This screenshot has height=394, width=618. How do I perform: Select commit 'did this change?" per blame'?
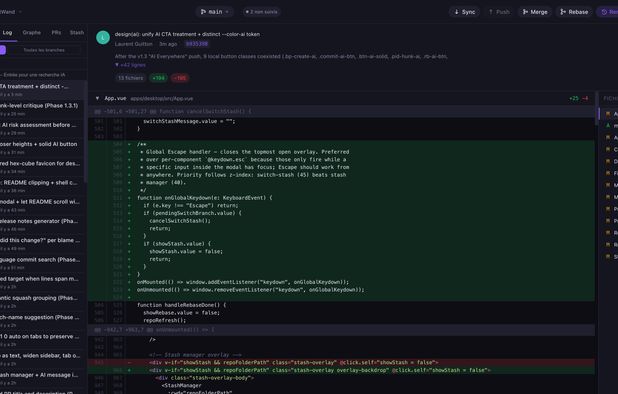43,244
